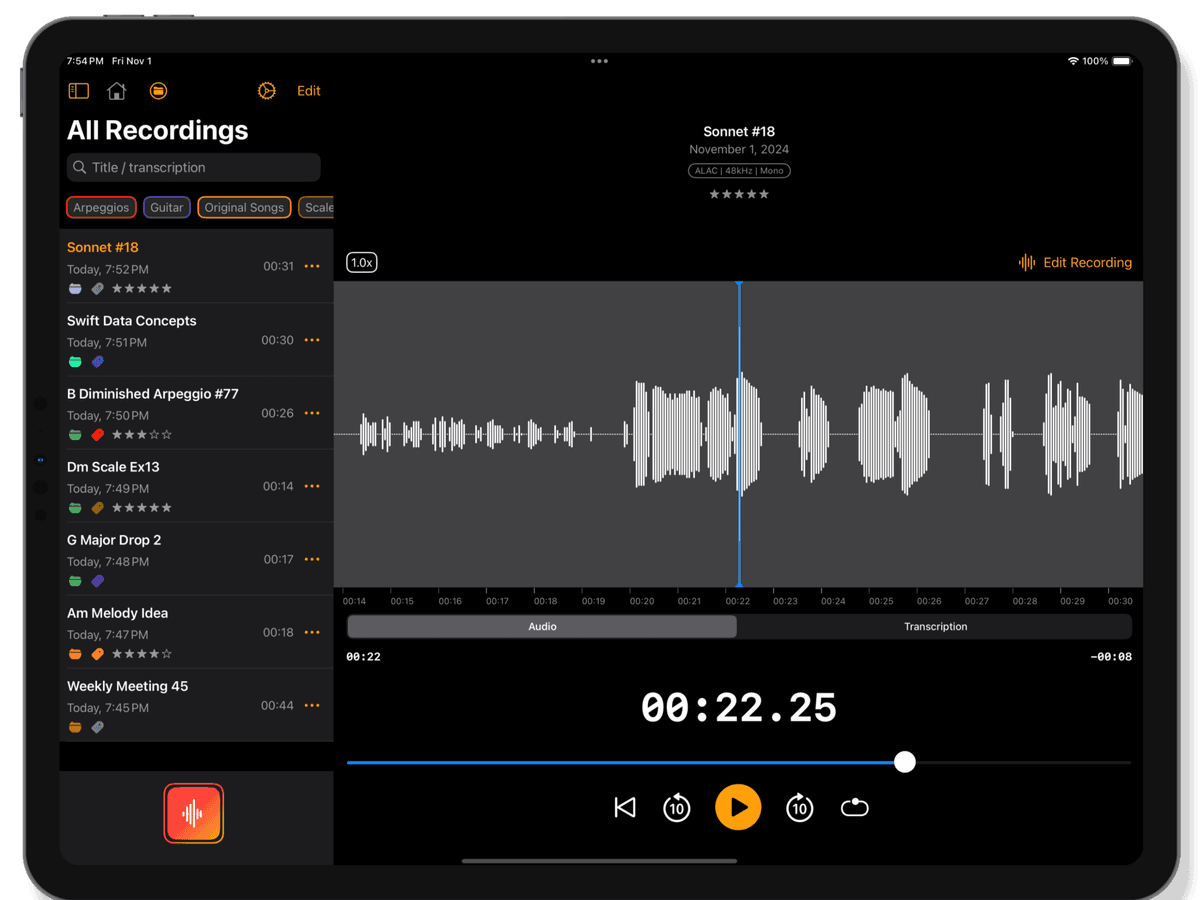Tap the Edit button in the sidebar

(308, 91)
